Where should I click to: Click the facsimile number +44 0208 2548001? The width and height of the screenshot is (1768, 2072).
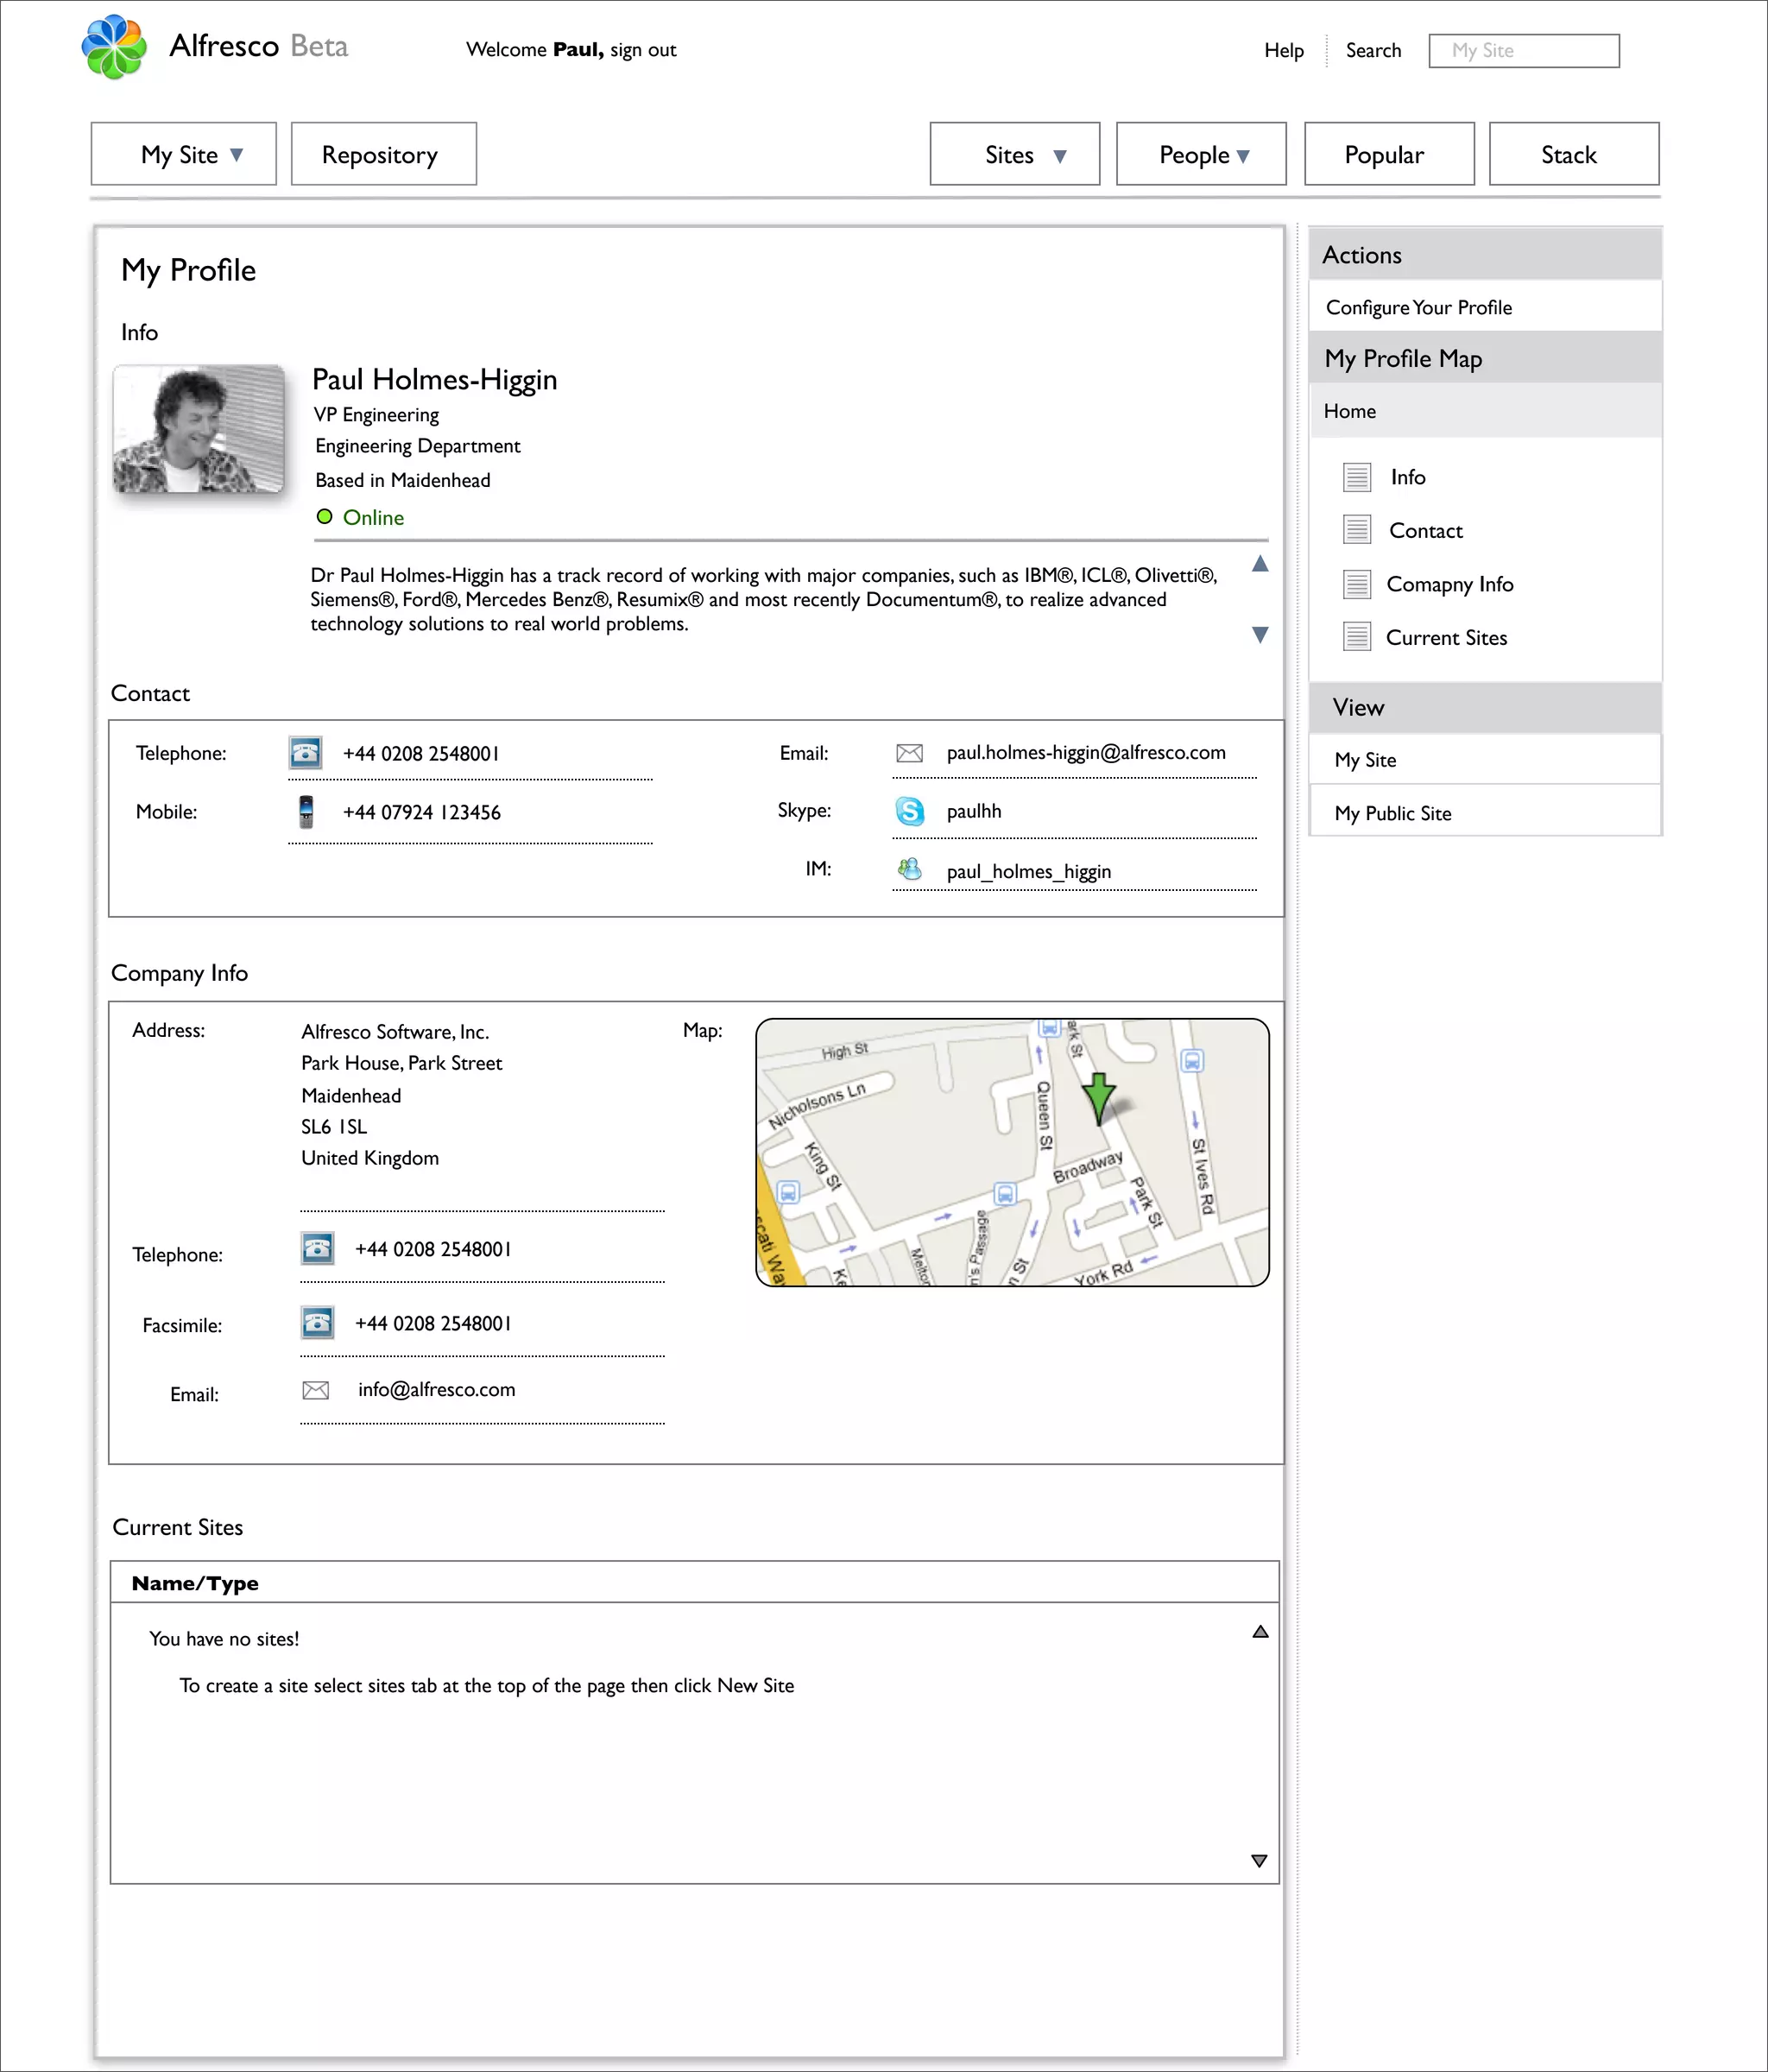pos(433,1323)
